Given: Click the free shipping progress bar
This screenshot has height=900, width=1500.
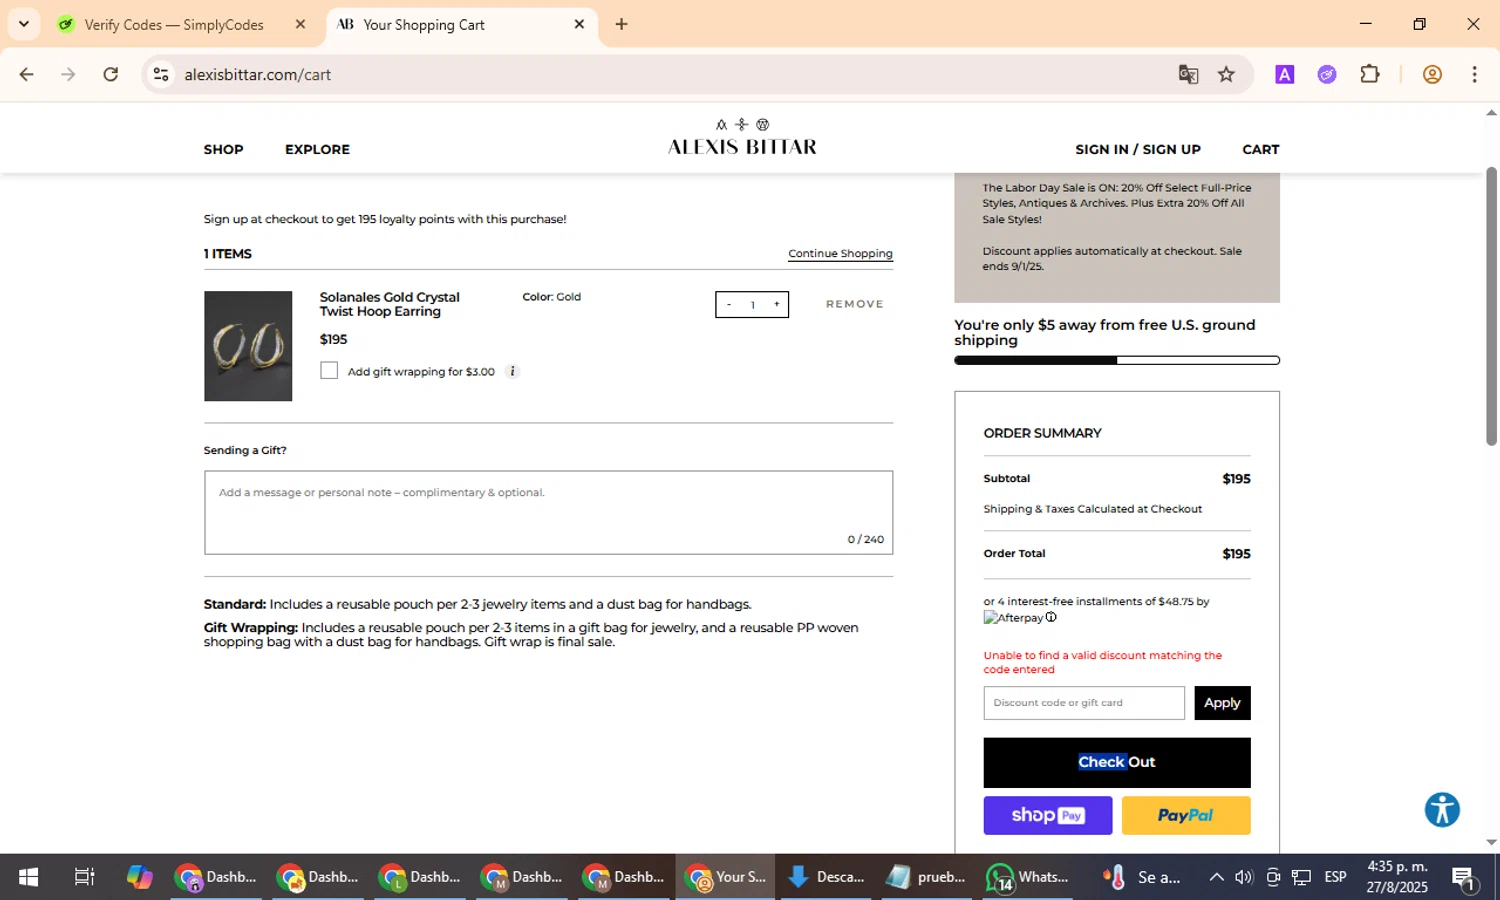Looking at the screenshot, I should point(1117,360).
